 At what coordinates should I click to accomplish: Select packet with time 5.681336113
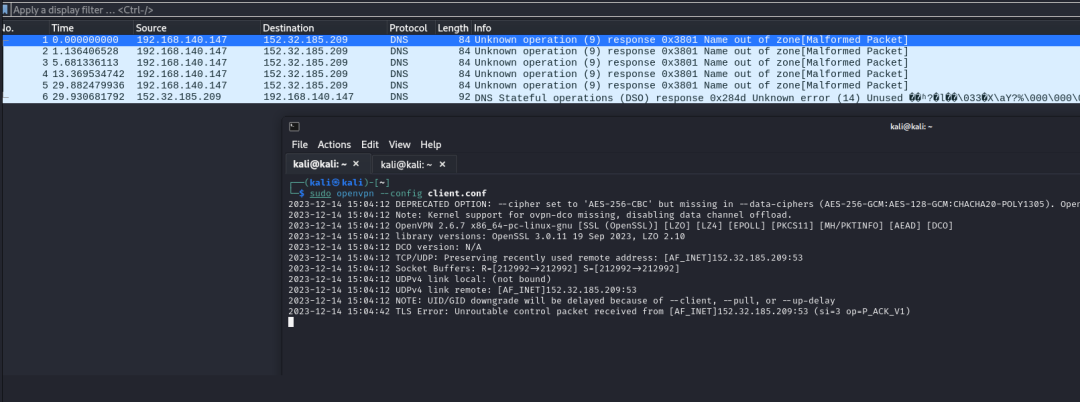(x=540, y=63)
